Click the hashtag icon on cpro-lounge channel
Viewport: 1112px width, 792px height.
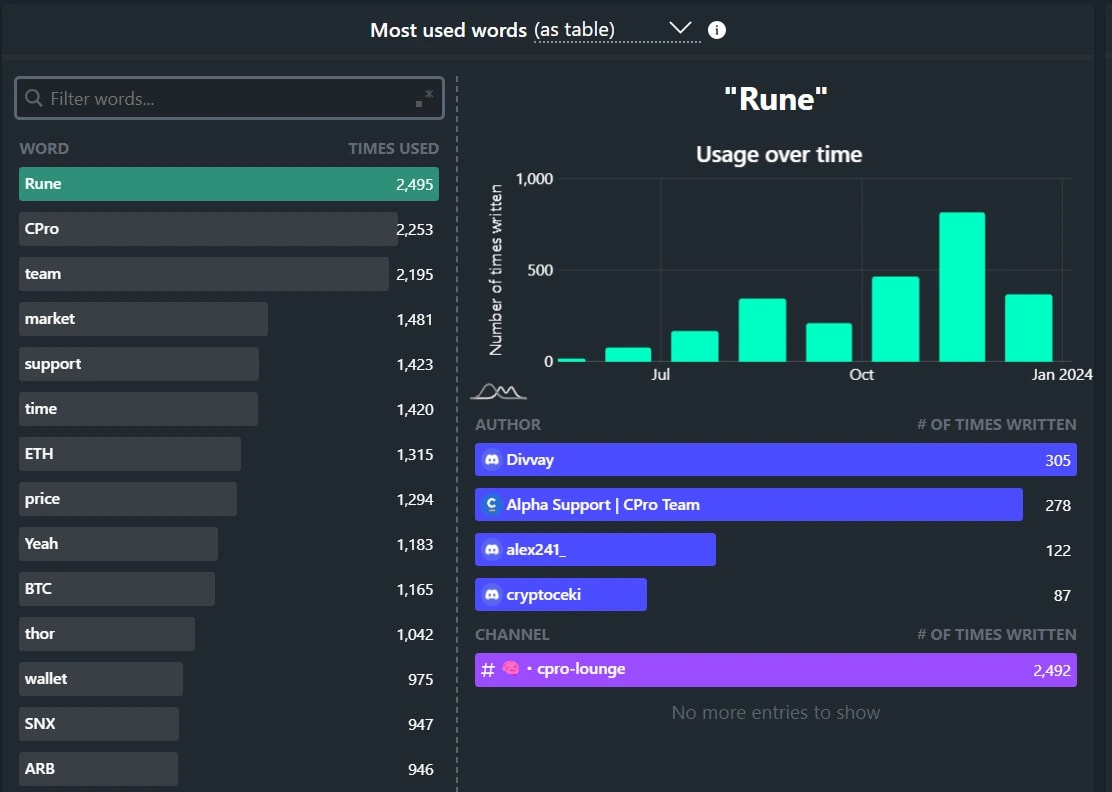(x=487, y=669)
